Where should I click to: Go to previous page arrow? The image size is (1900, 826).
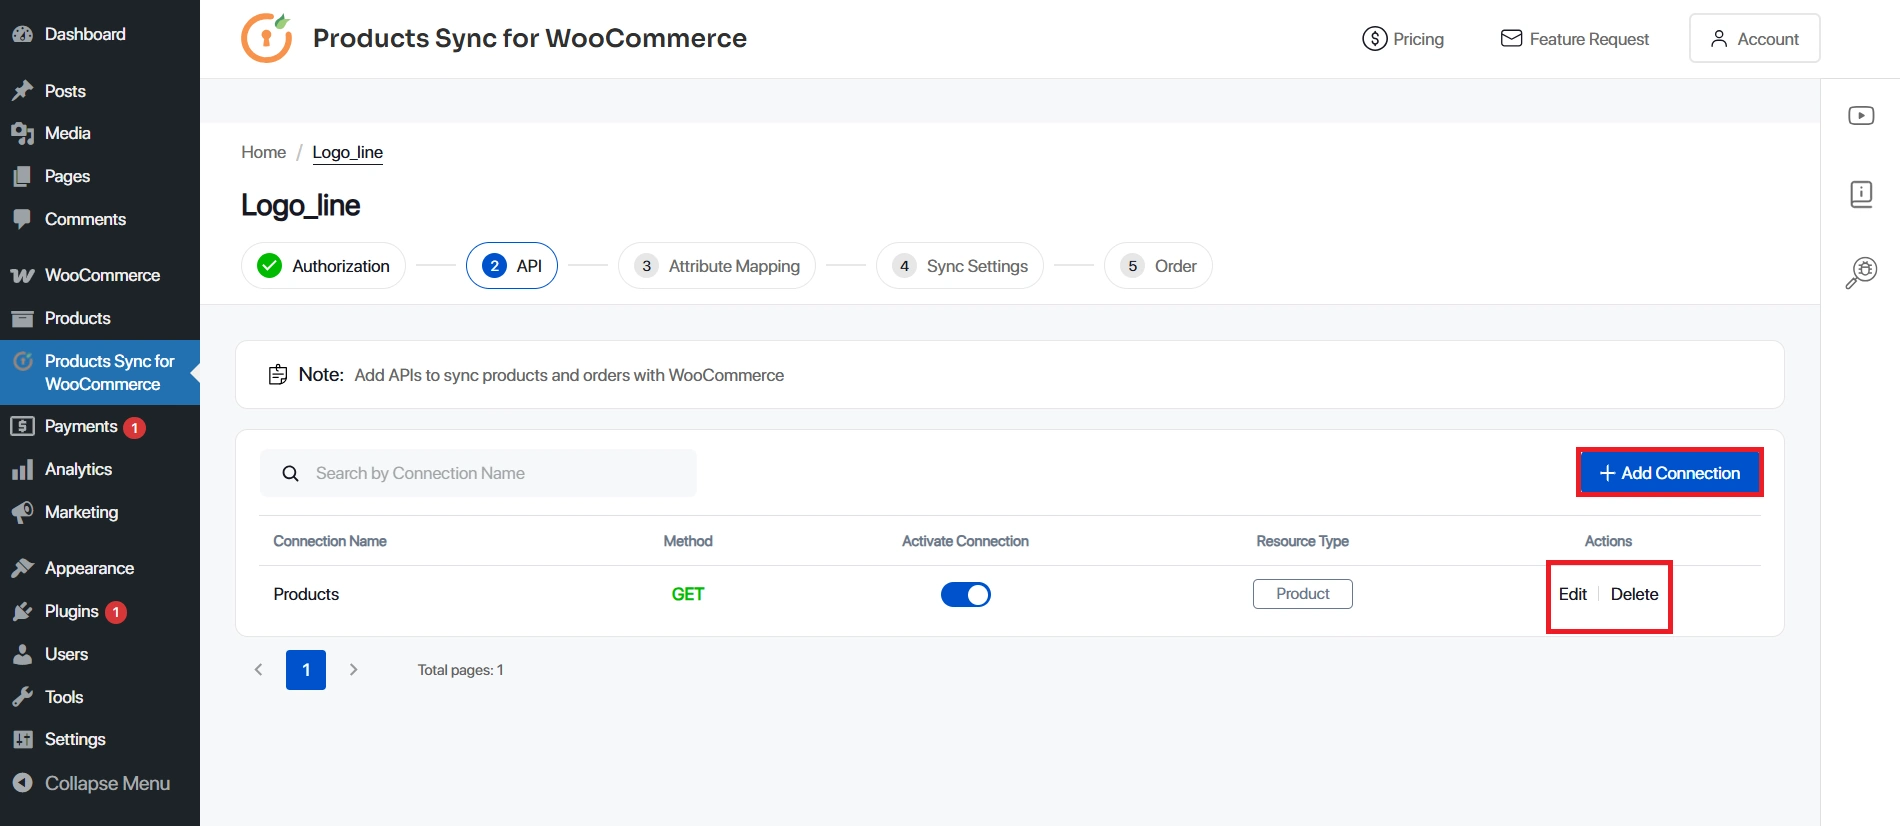coord(258,670)
